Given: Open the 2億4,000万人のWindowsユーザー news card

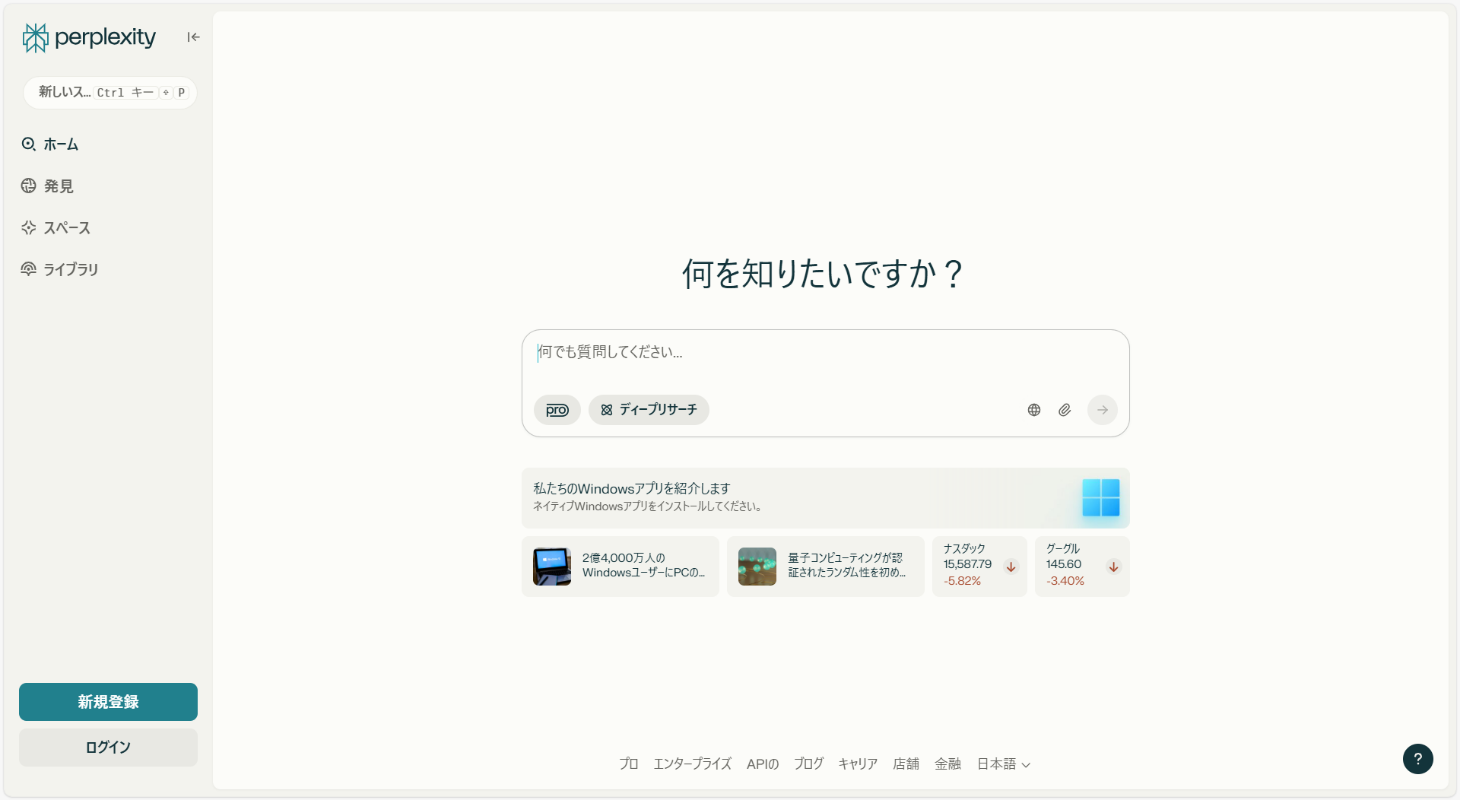Looking at the screenshot, I should click(x=620, y=566).
